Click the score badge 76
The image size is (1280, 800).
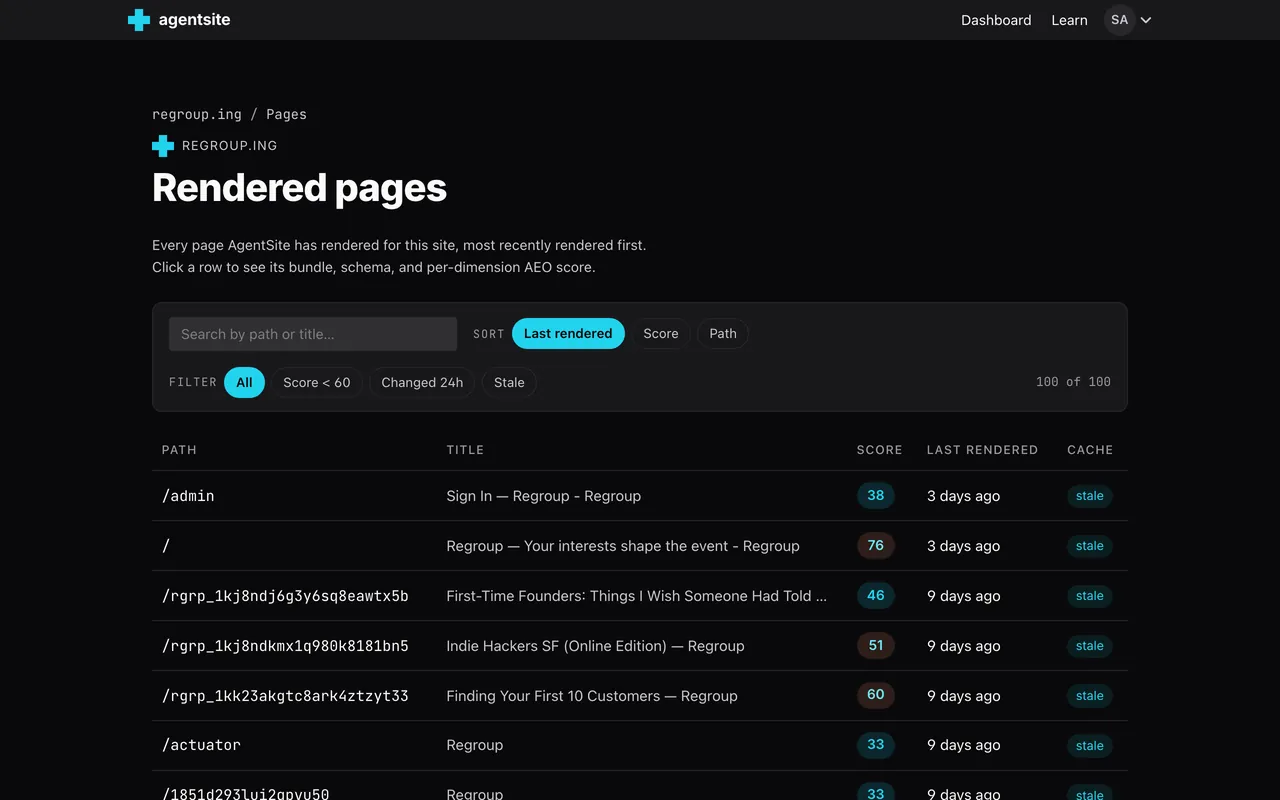coord(876,545)
